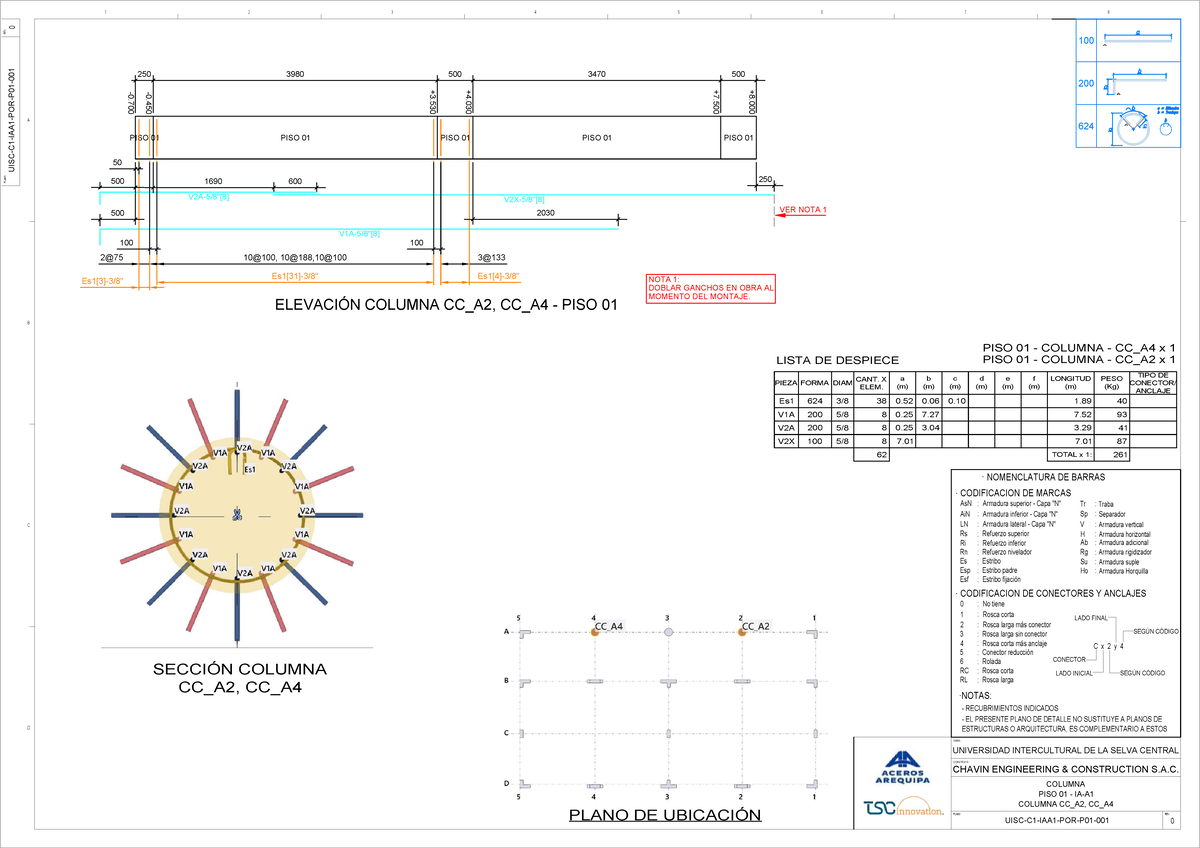Click the 'LONGITUD (m)' column header
The width and height of the screenshot is (1200, 848).
(x=1070, y=382)
